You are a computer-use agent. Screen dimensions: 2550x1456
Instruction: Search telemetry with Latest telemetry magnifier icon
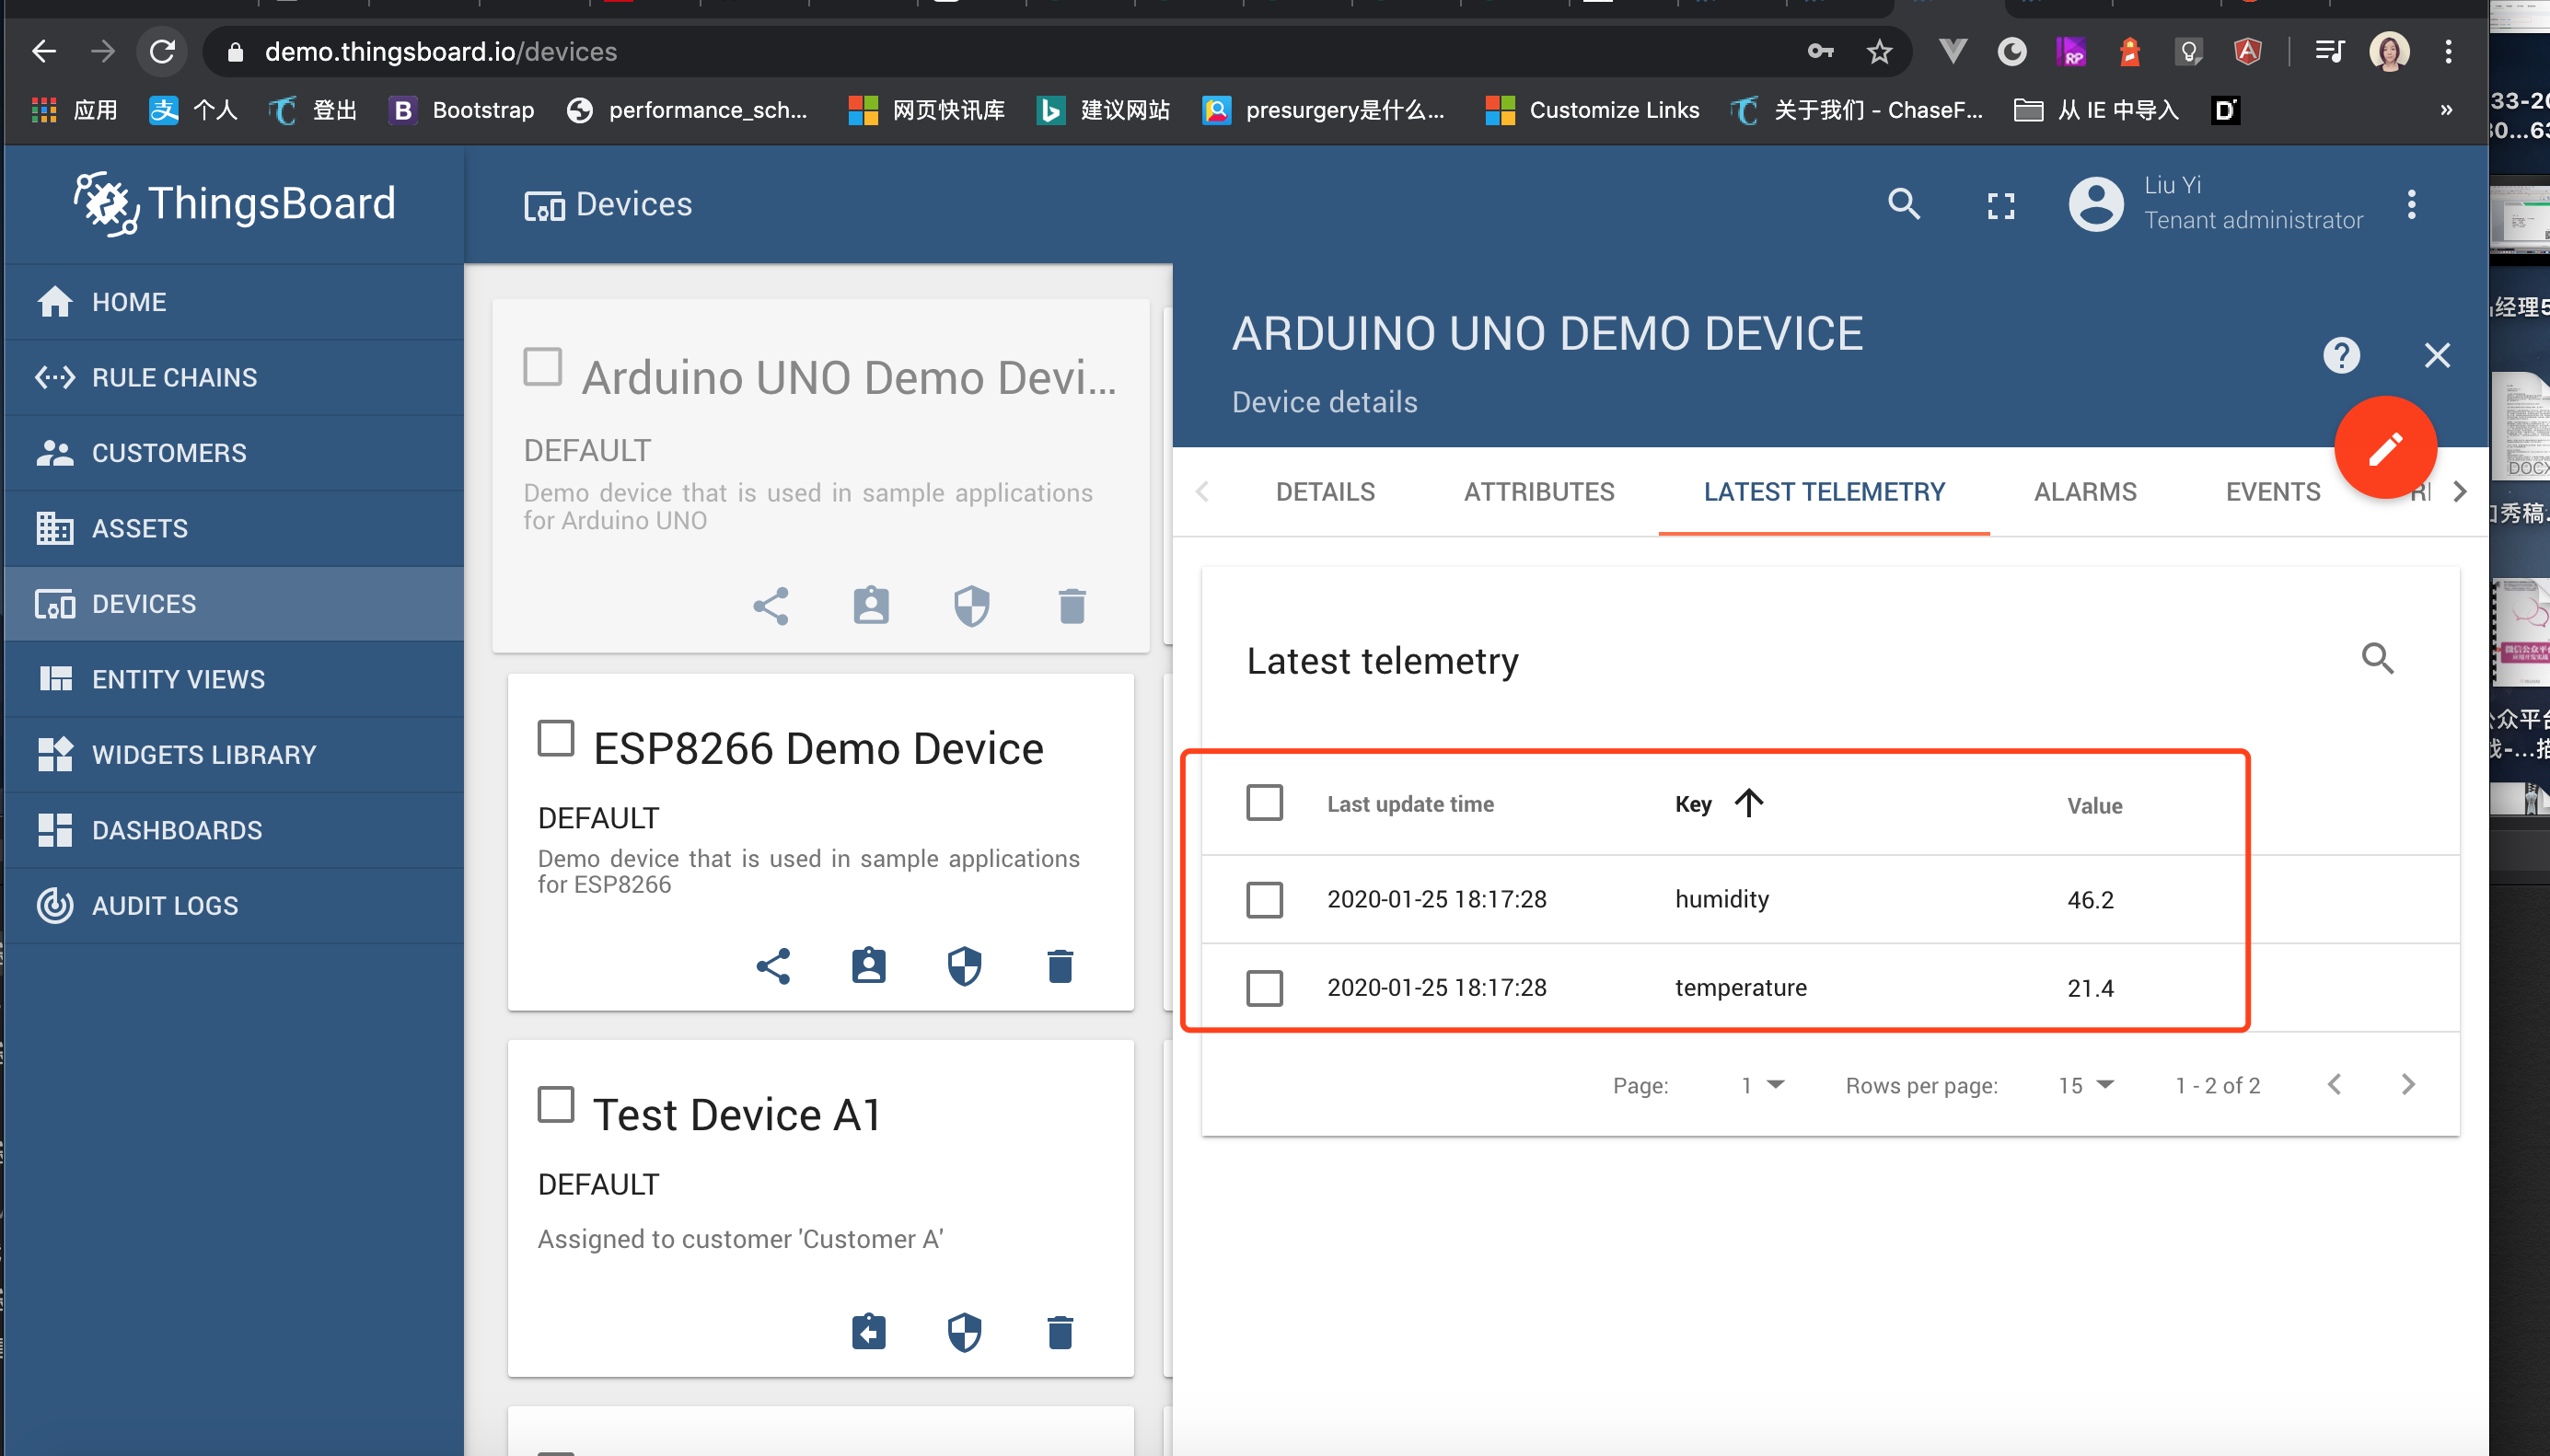(x=2377, y=659)
